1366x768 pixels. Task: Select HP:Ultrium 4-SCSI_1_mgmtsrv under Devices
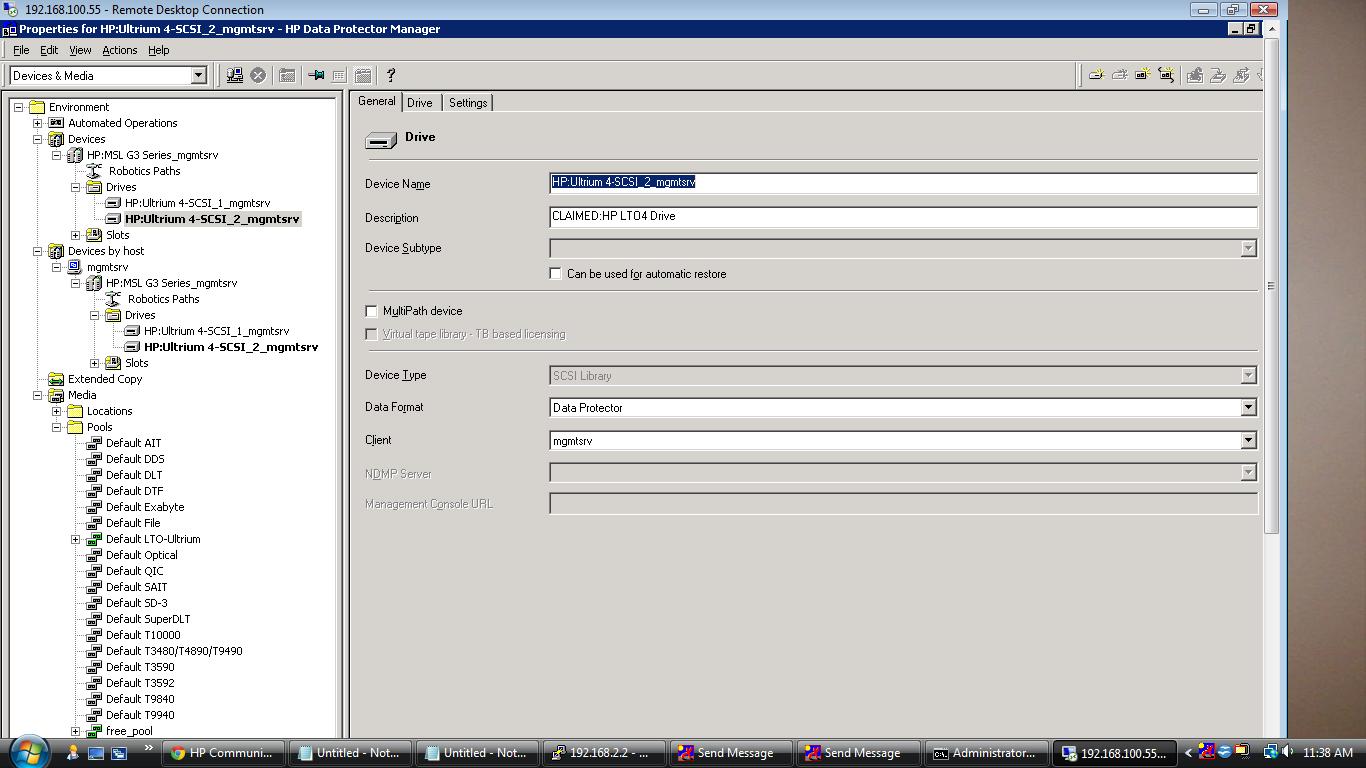197,203
